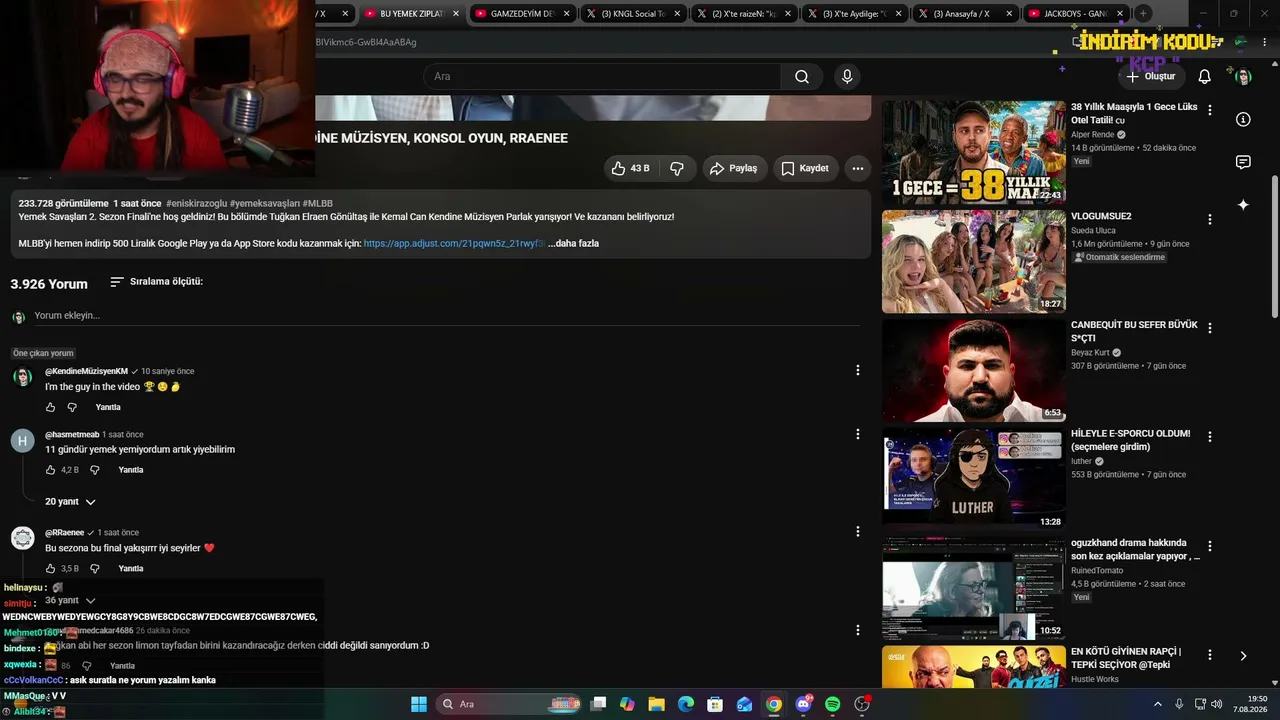Open a new browser tab with plus

[1143, 14]
